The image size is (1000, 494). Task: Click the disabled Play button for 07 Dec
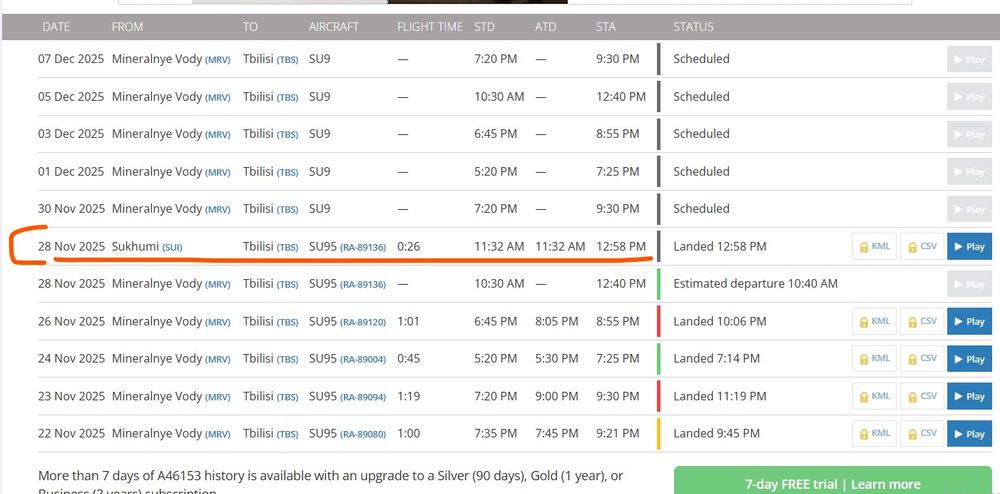click(x=969, y=59)
